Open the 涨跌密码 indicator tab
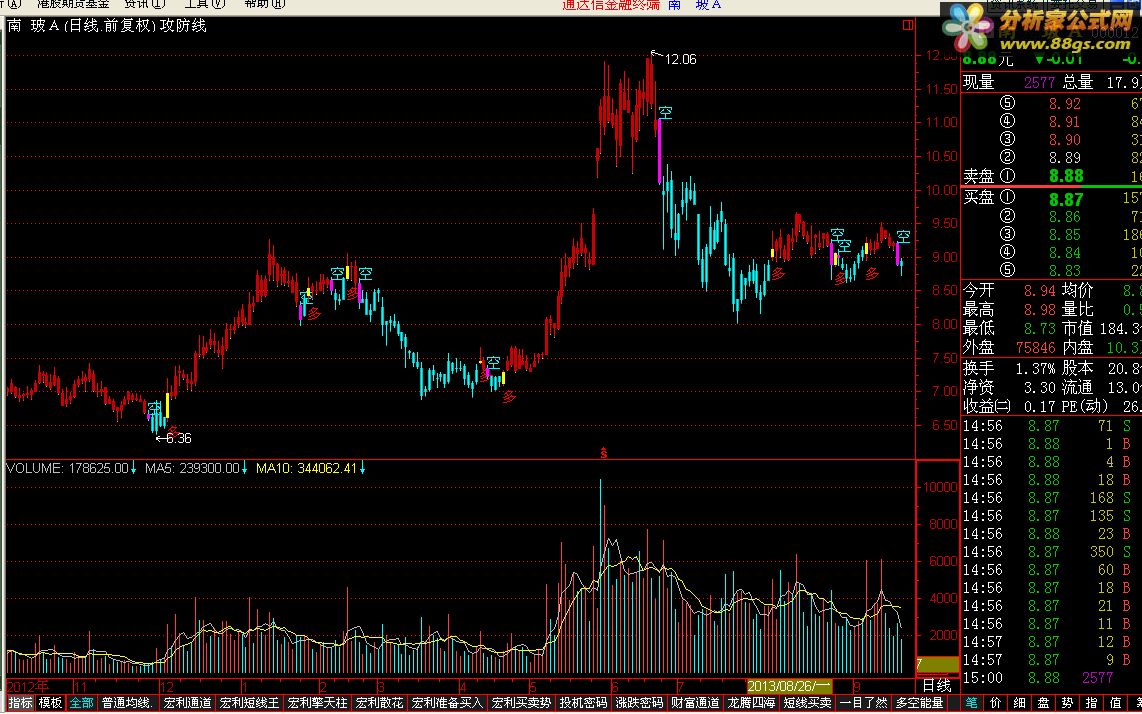The width and height of the screenshot is (1142, 714). (x=639, y=704)
